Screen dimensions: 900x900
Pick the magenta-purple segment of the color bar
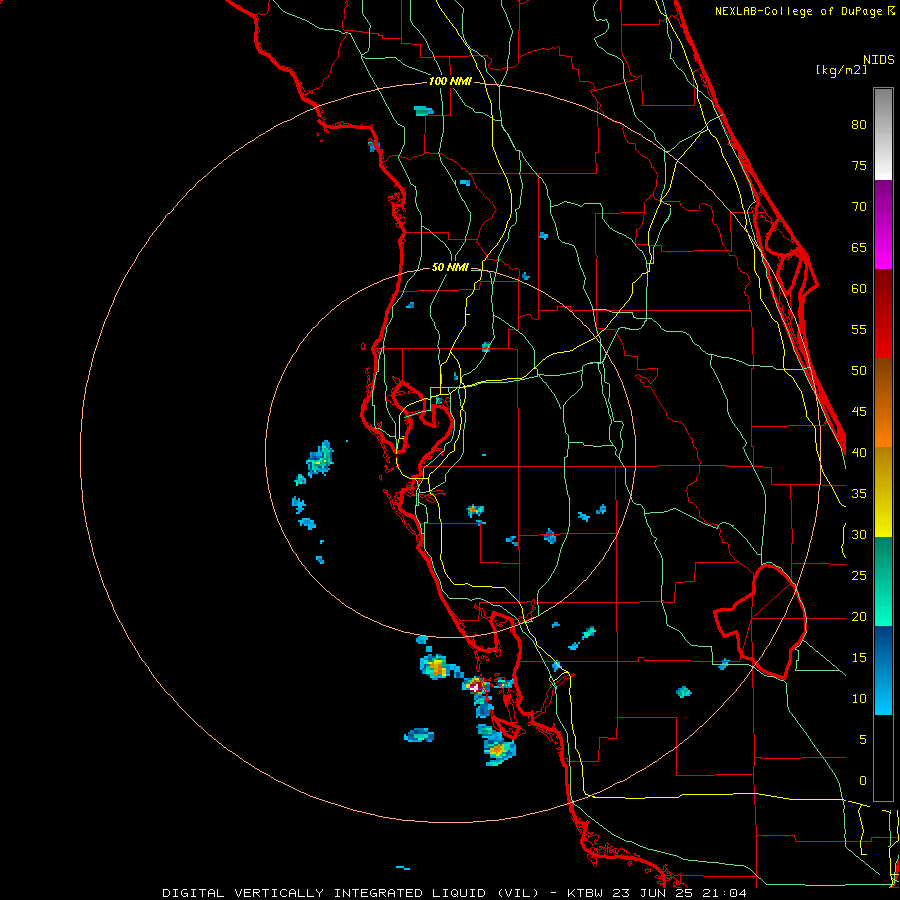click(883, 225)
